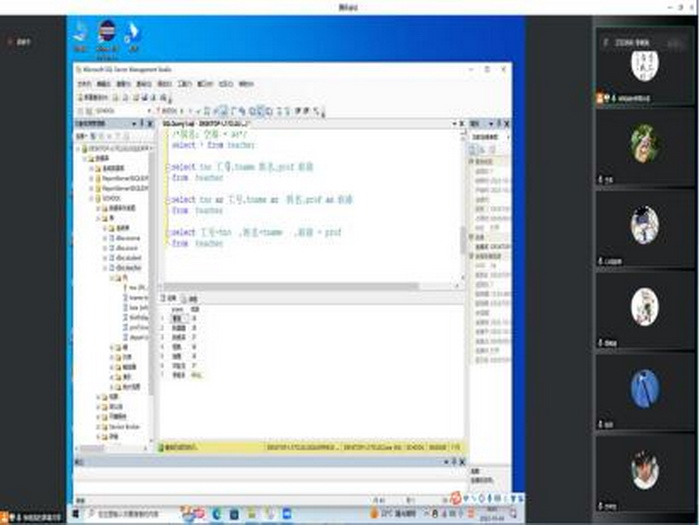Image resolution: width=700 pixels, height=525 pixels.
Task: Toggle auto-hide pin on Properties panel
Action: 500,122
